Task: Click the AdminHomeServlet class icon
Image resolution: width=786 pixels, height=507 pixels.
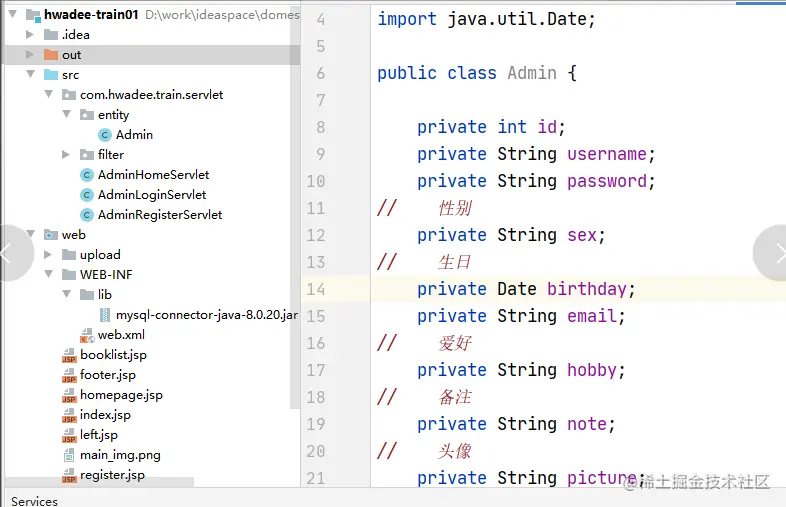Action: [87, 175]
